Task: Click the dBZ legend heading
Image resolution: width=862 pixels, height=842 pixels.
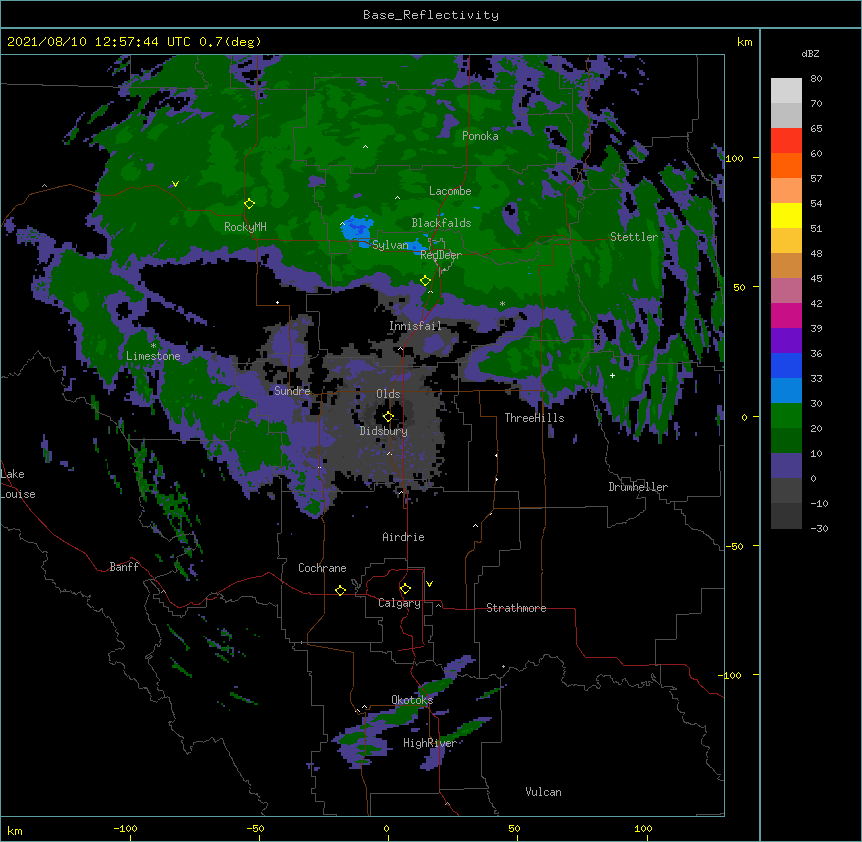Action: point(810,53)
